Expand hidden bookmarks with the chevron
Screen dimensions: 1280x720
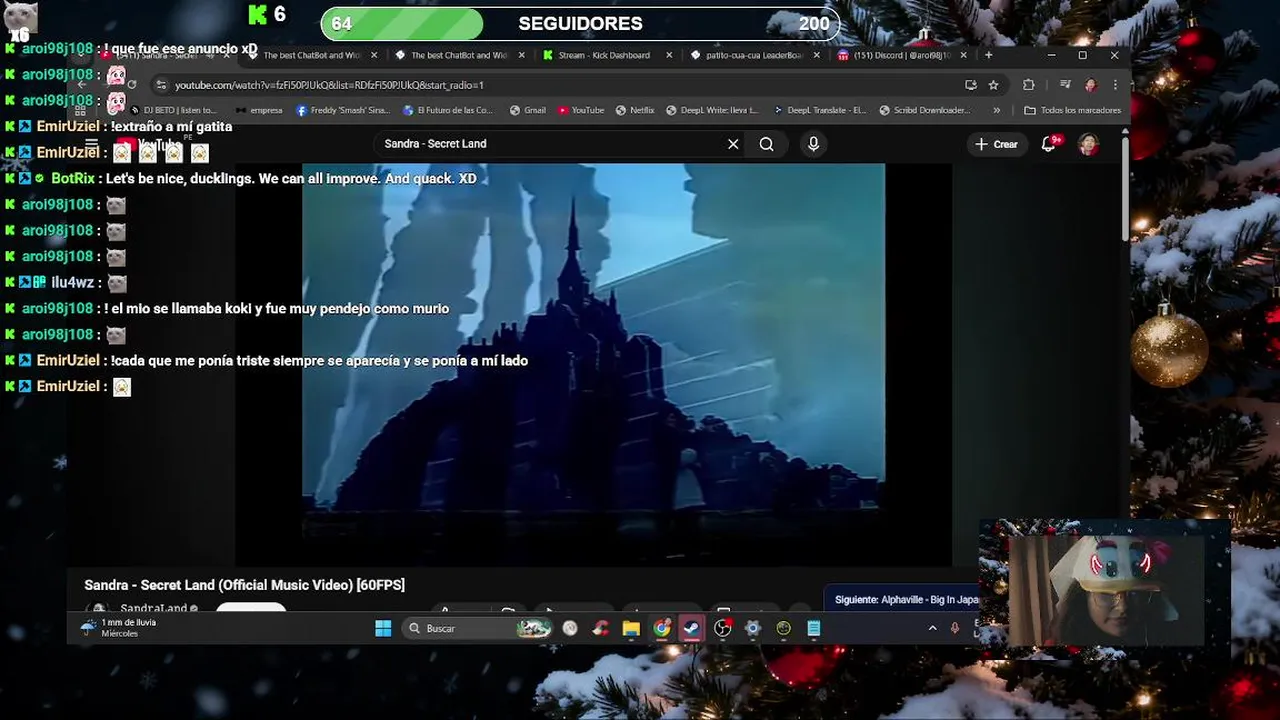[996, 110]
